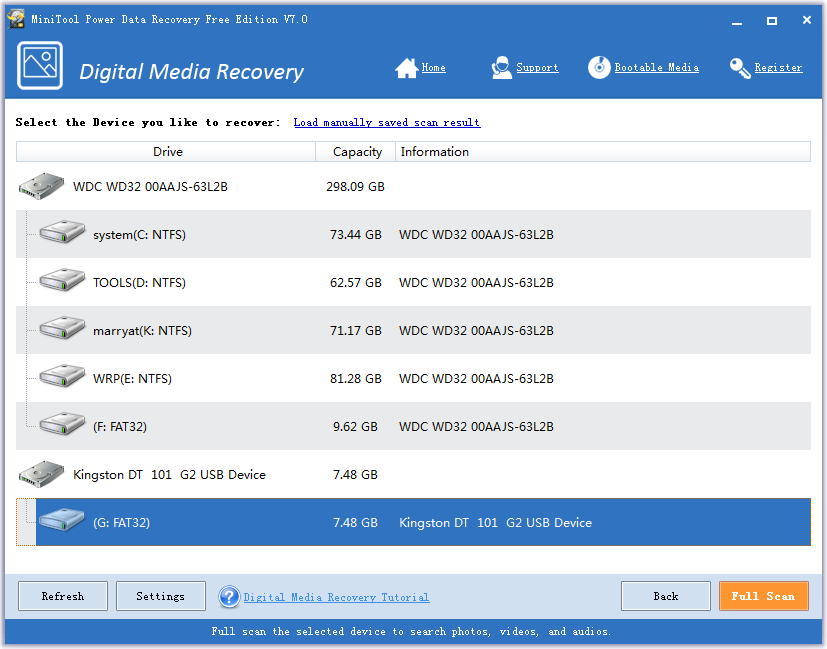This screenshot has width=827, height=649.
Task: Sort by the Capacity column header
Action: 356,152
